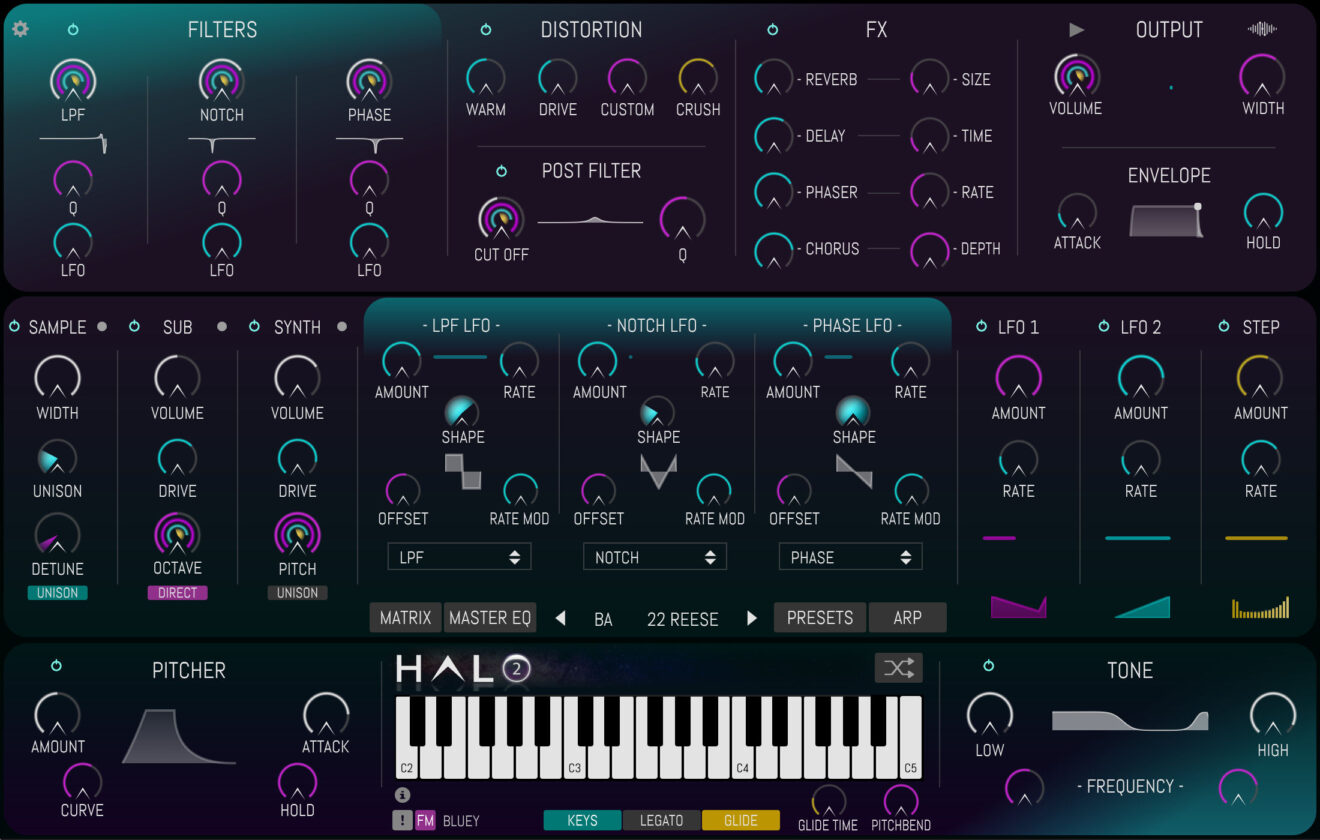Switch to the MATRIX view
Image resolution: width=1320 pixels, height=840 pixels.
tap(405, 617)
